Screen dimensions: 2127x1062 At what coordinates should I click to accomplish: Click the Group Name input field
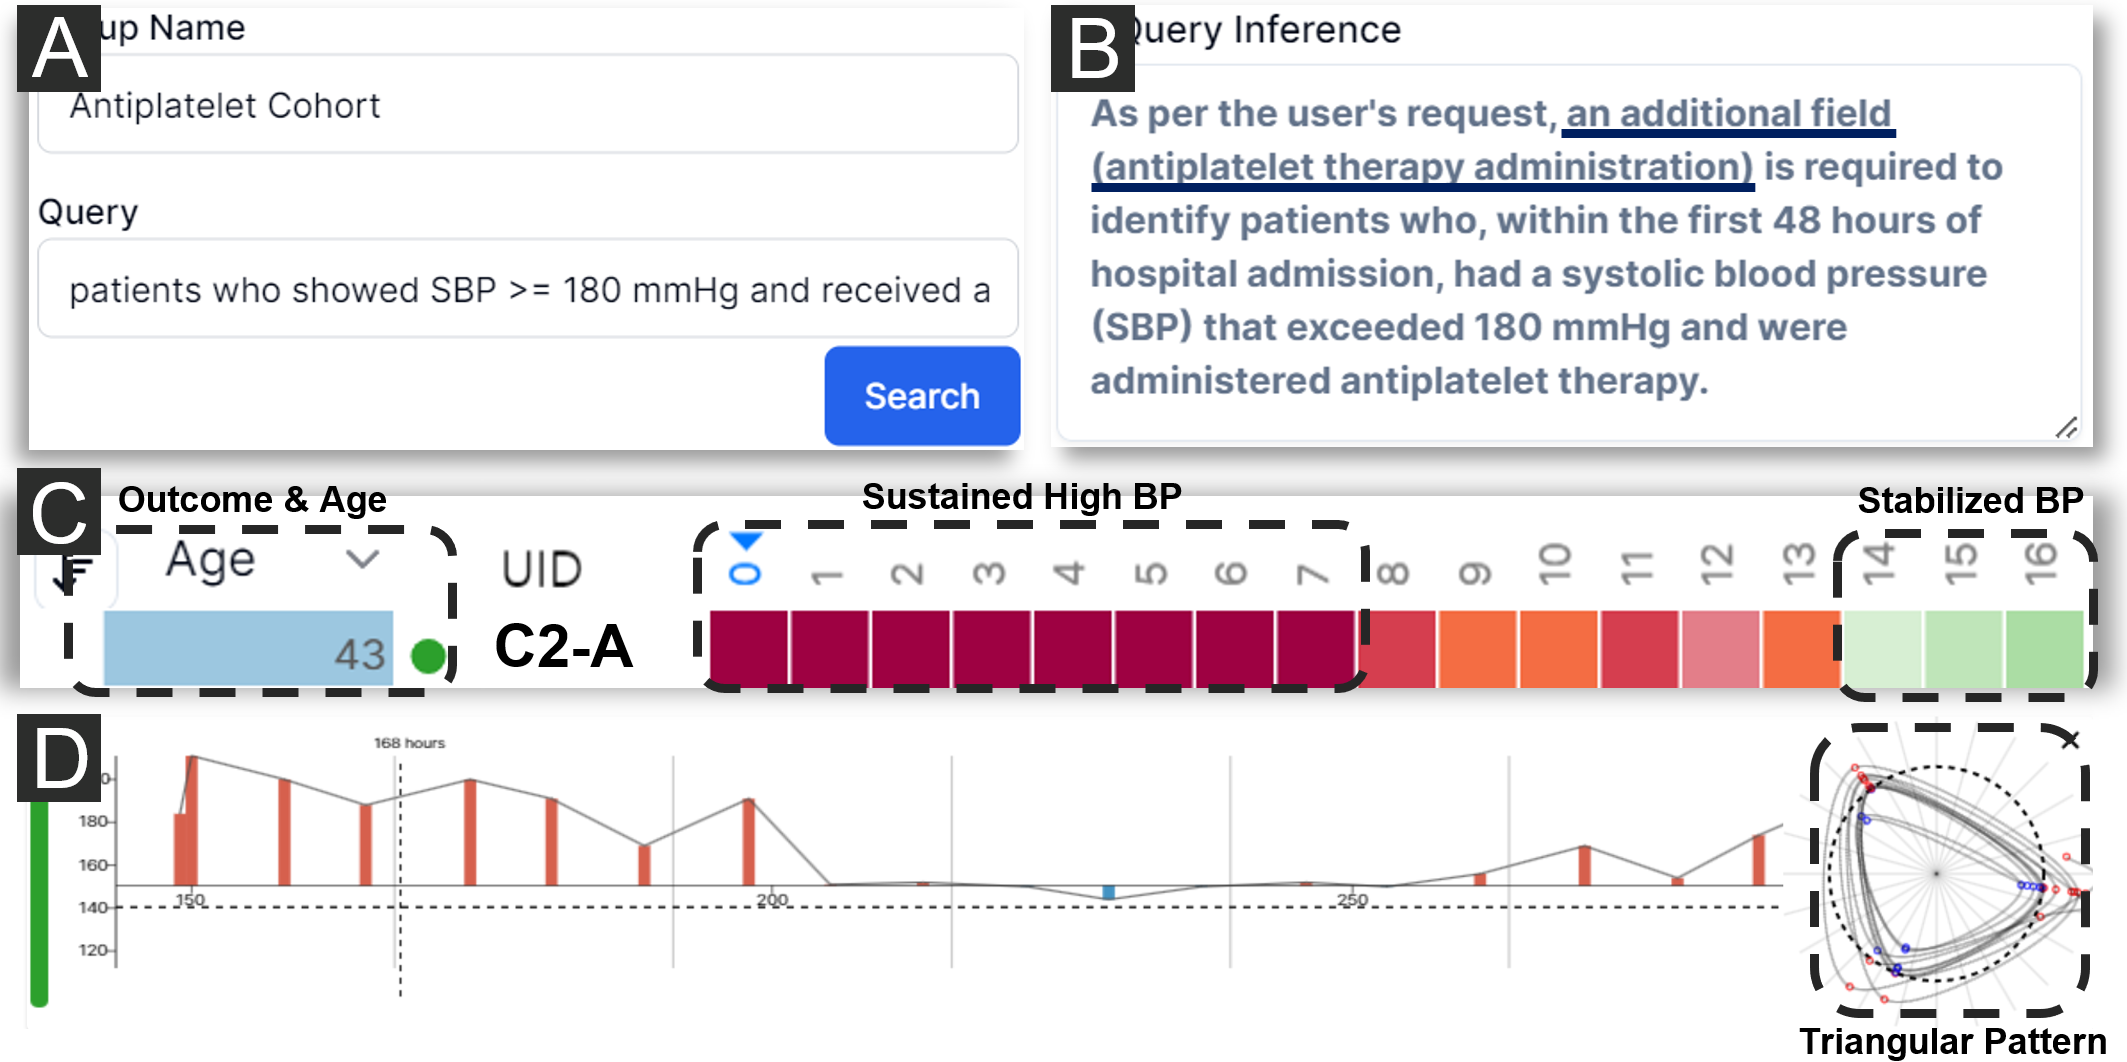point(527,105)
